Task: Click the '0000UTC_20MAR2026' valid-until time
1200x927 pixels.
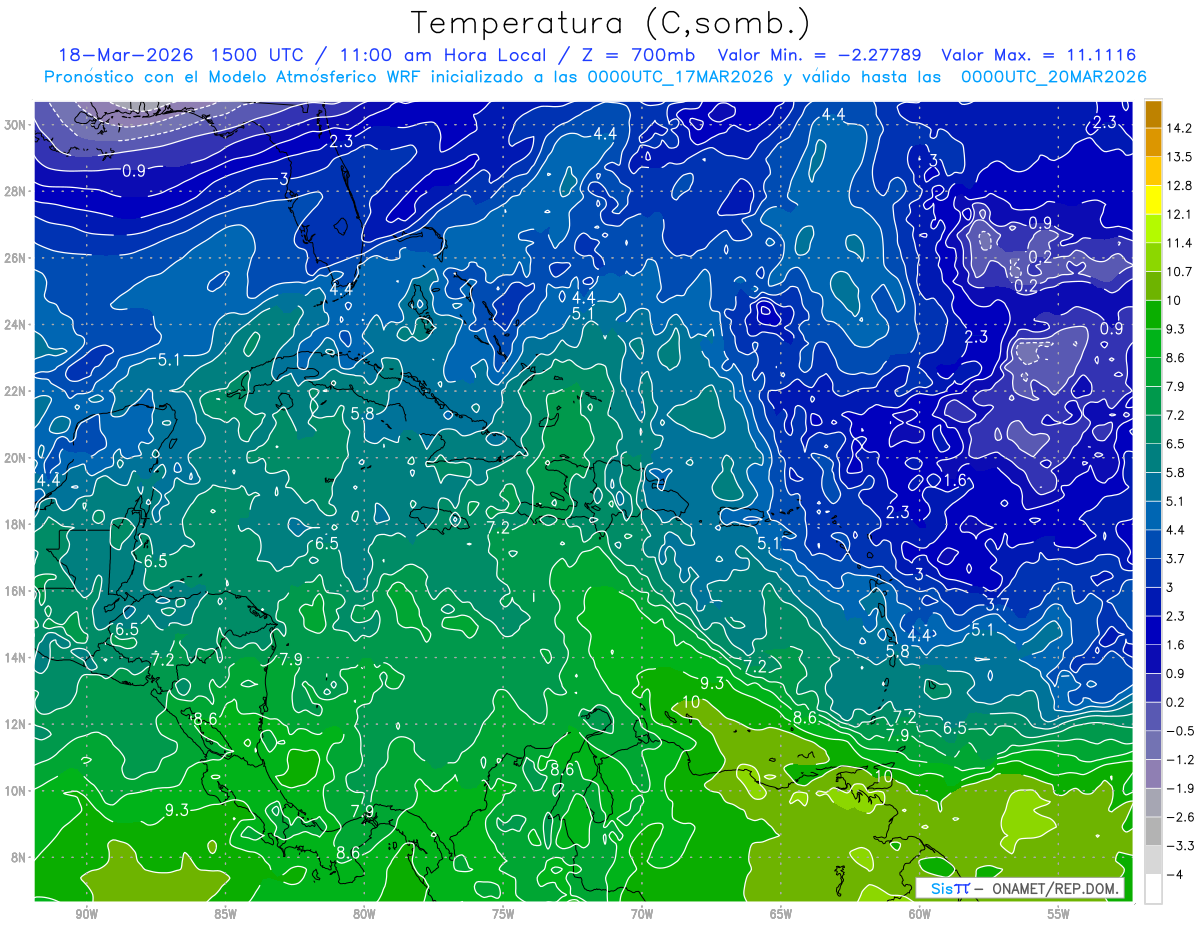Action: click(1053, 77)
